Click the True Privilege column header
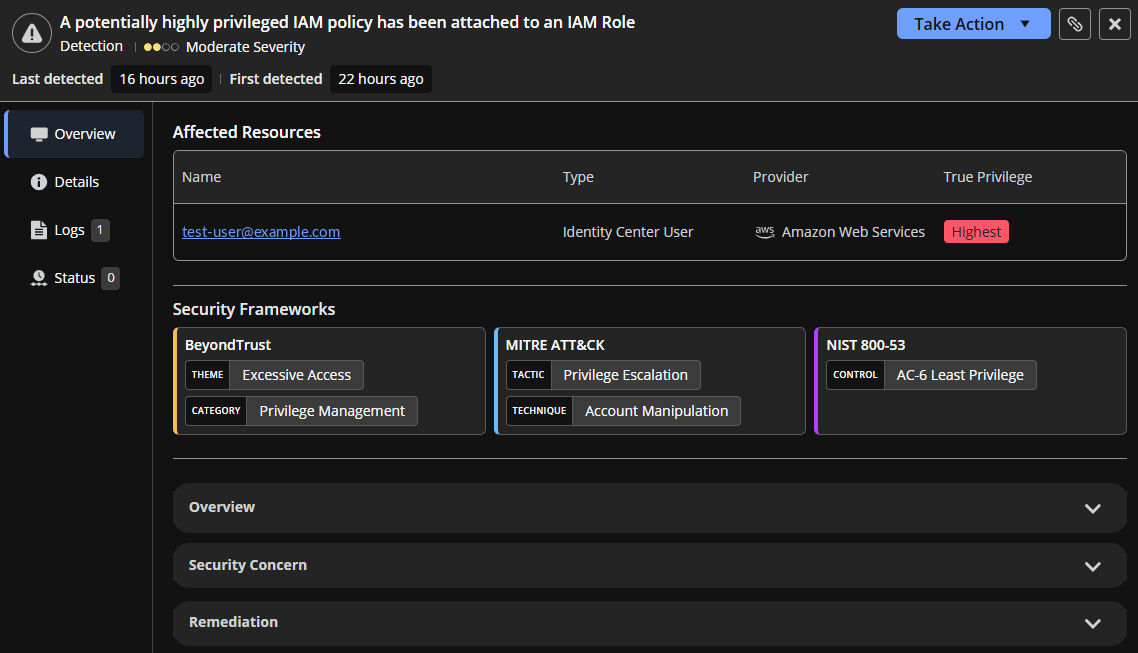Screen dimensions: 1138x653 point(988,177)
